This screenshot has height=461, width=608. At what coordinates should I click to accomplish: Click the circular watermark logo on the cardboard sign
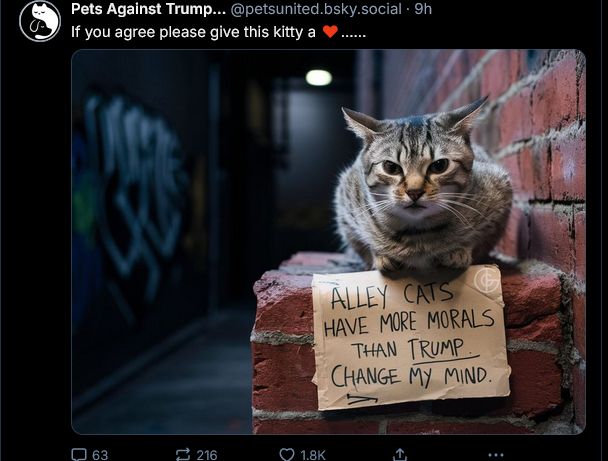[x=487, y=280]
